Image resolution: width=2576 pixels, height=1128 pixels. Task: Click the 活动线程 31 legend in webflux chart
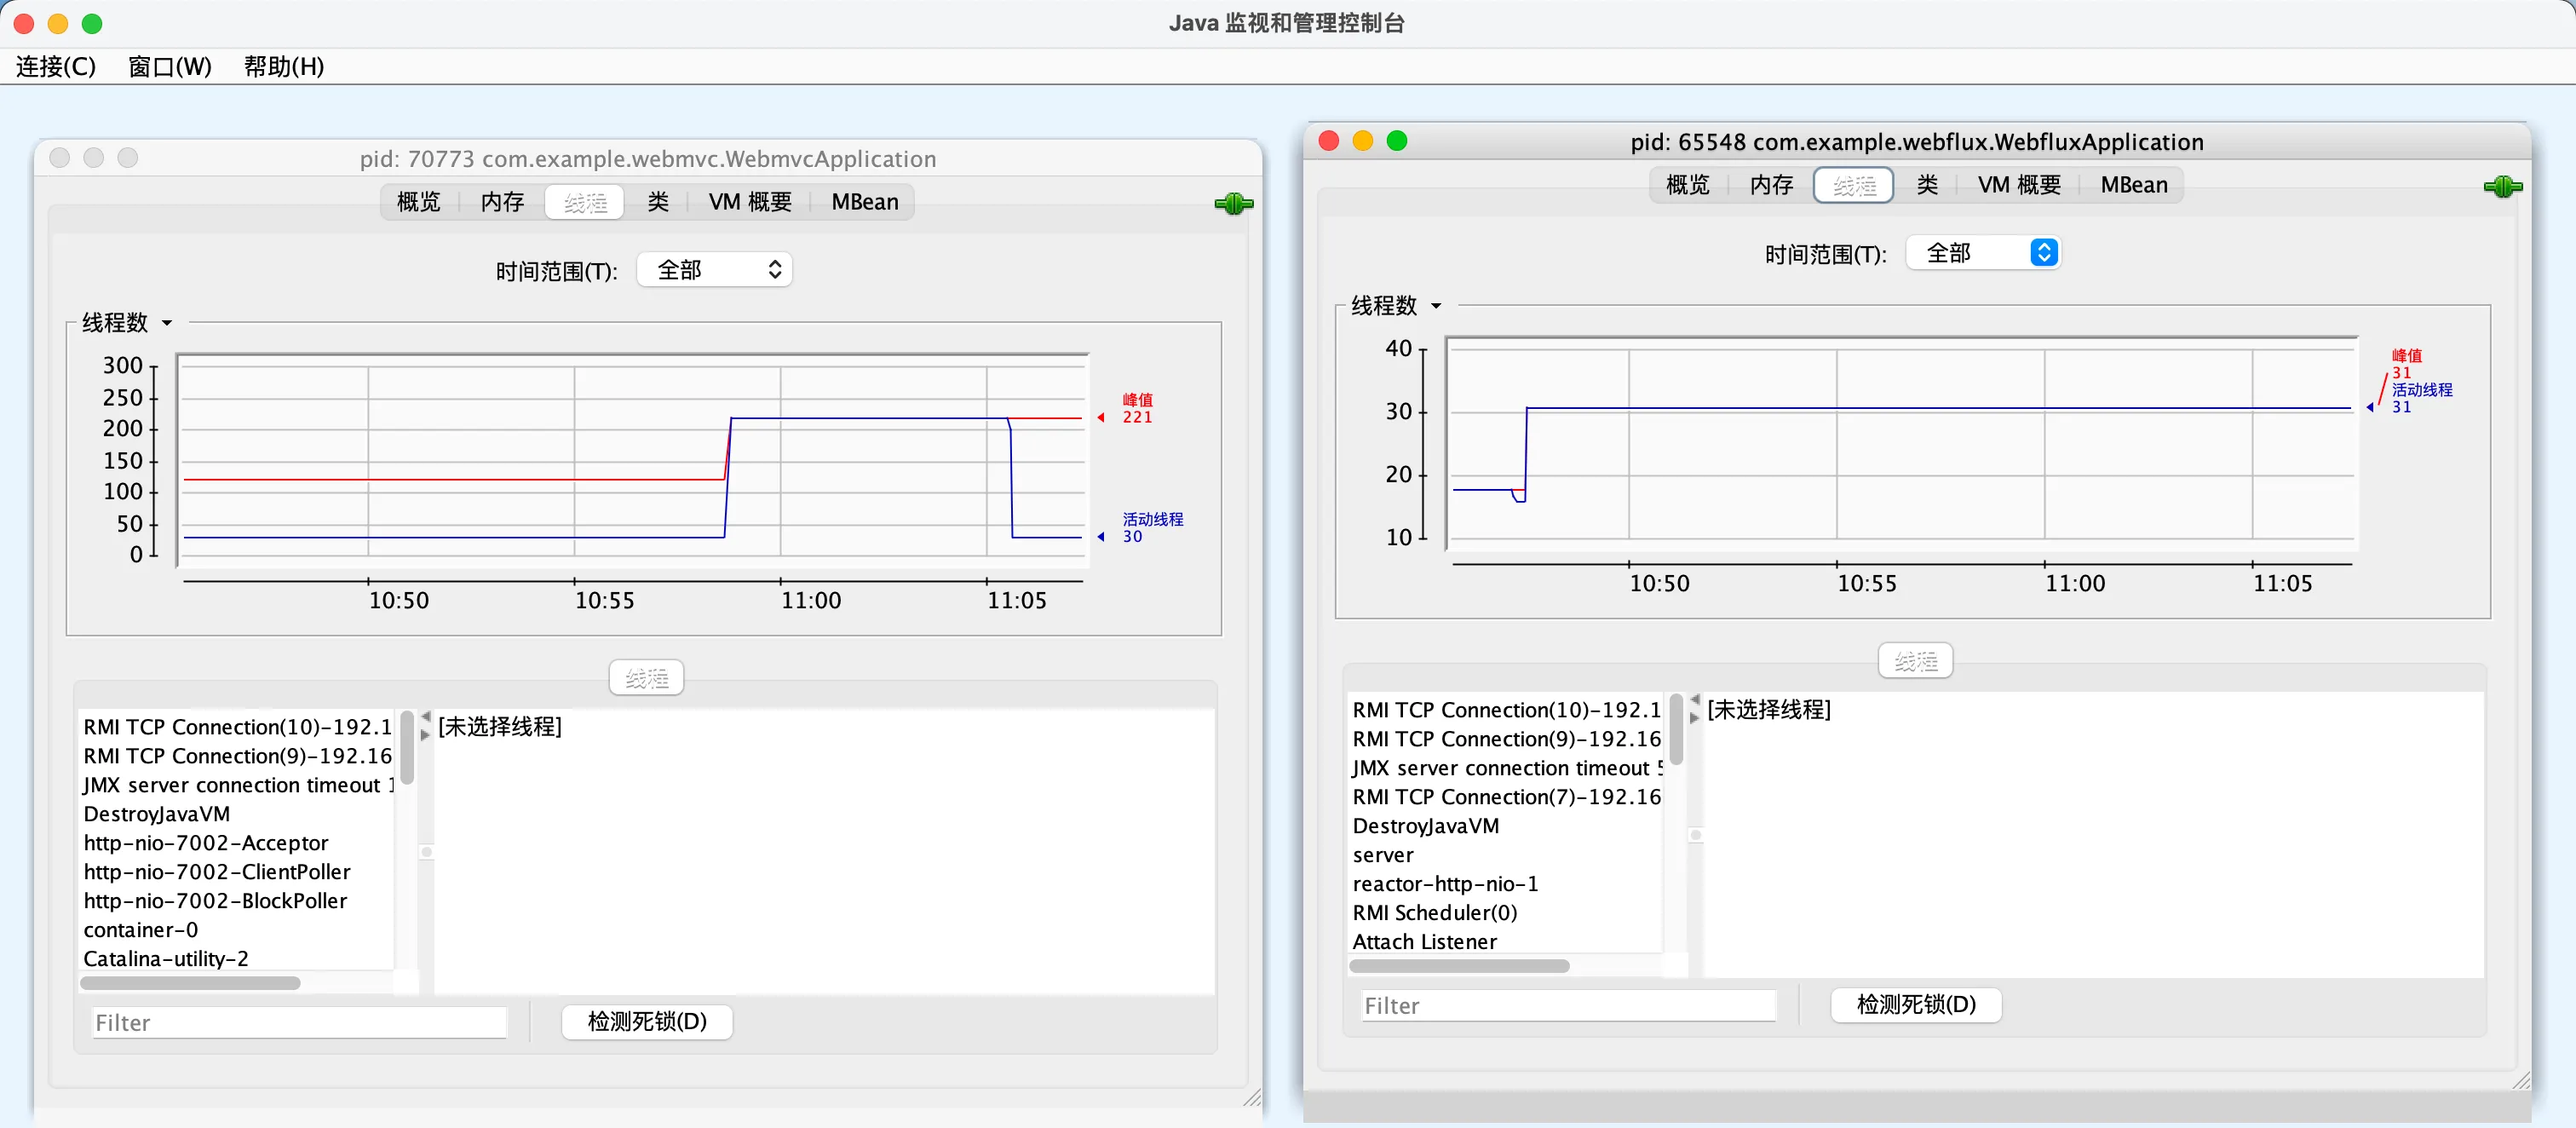[2421, 398]
